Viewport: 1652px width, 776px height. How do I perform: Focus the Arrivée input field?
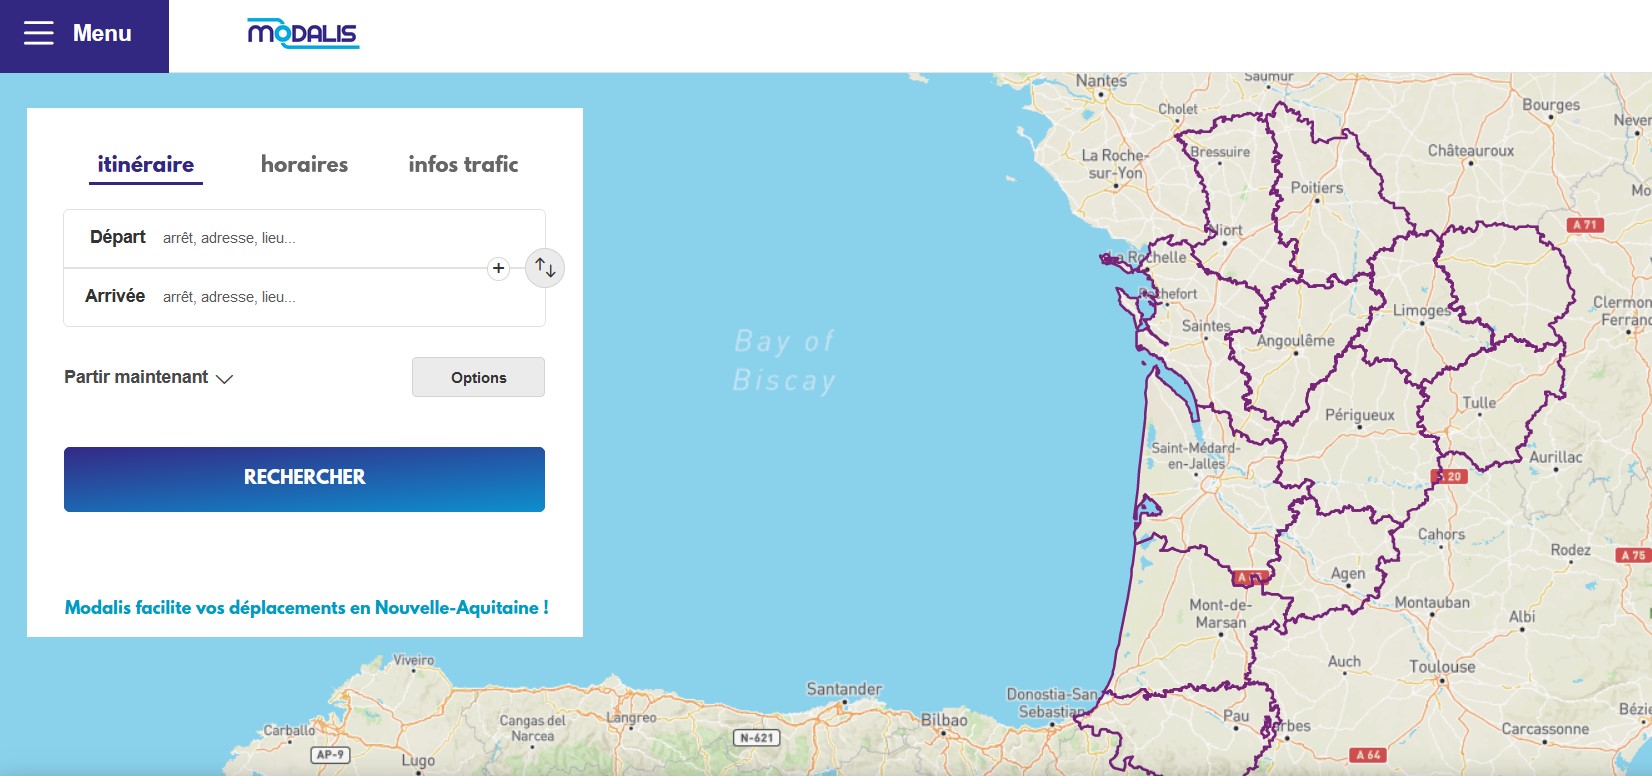pyautogui.click(x=304, y=297)
